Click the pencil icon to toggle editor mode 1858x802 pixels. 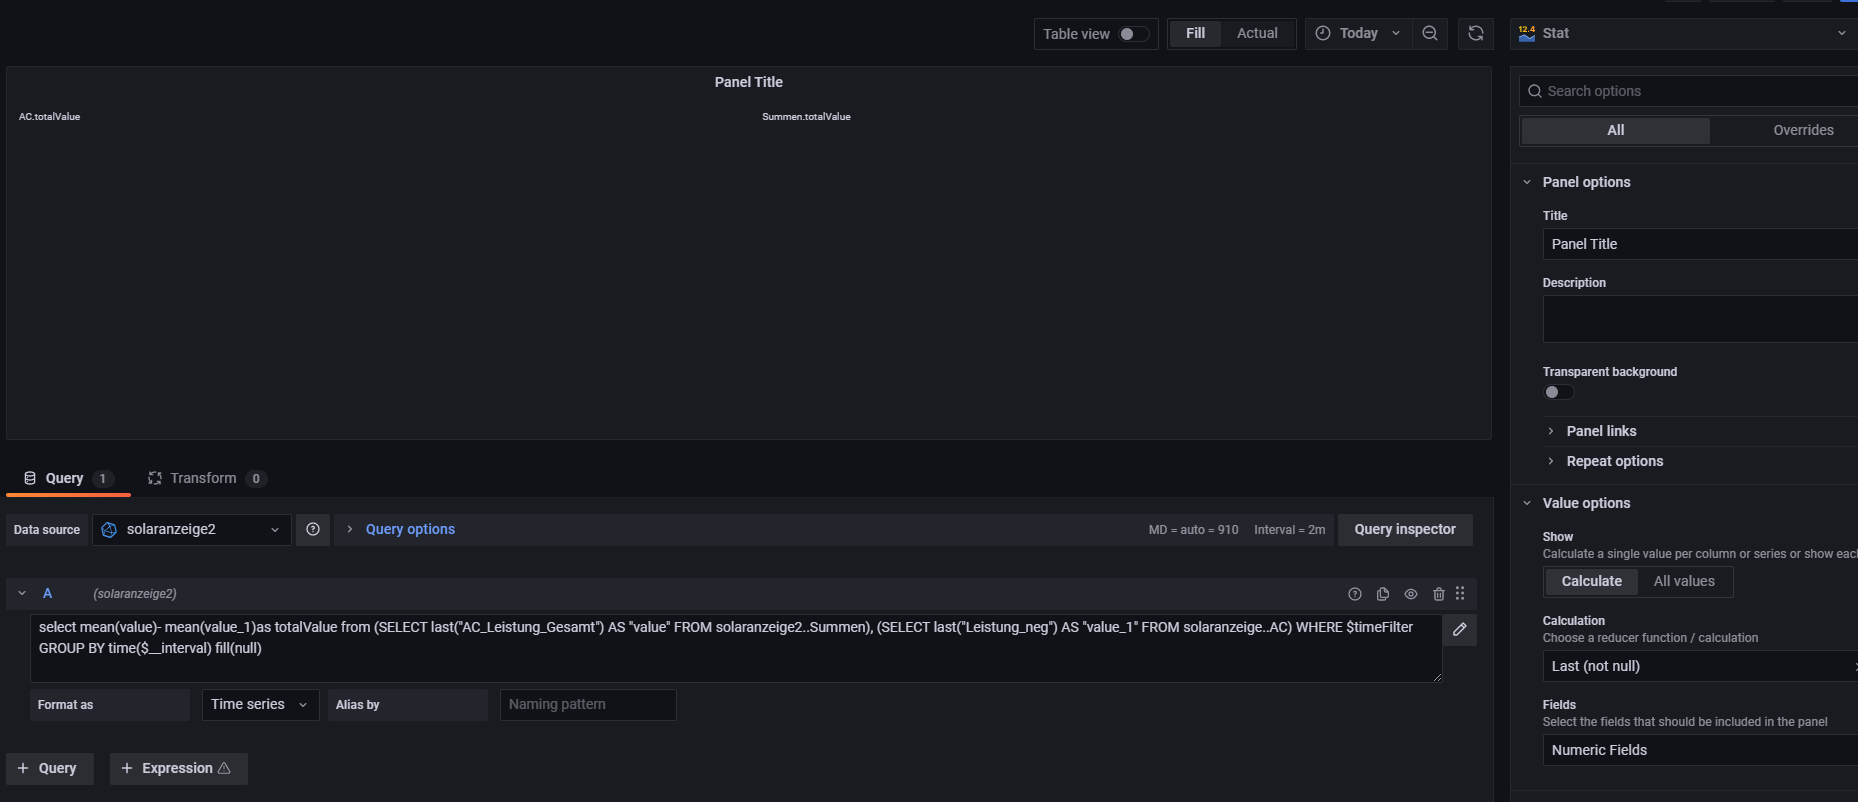(1460, 630)
